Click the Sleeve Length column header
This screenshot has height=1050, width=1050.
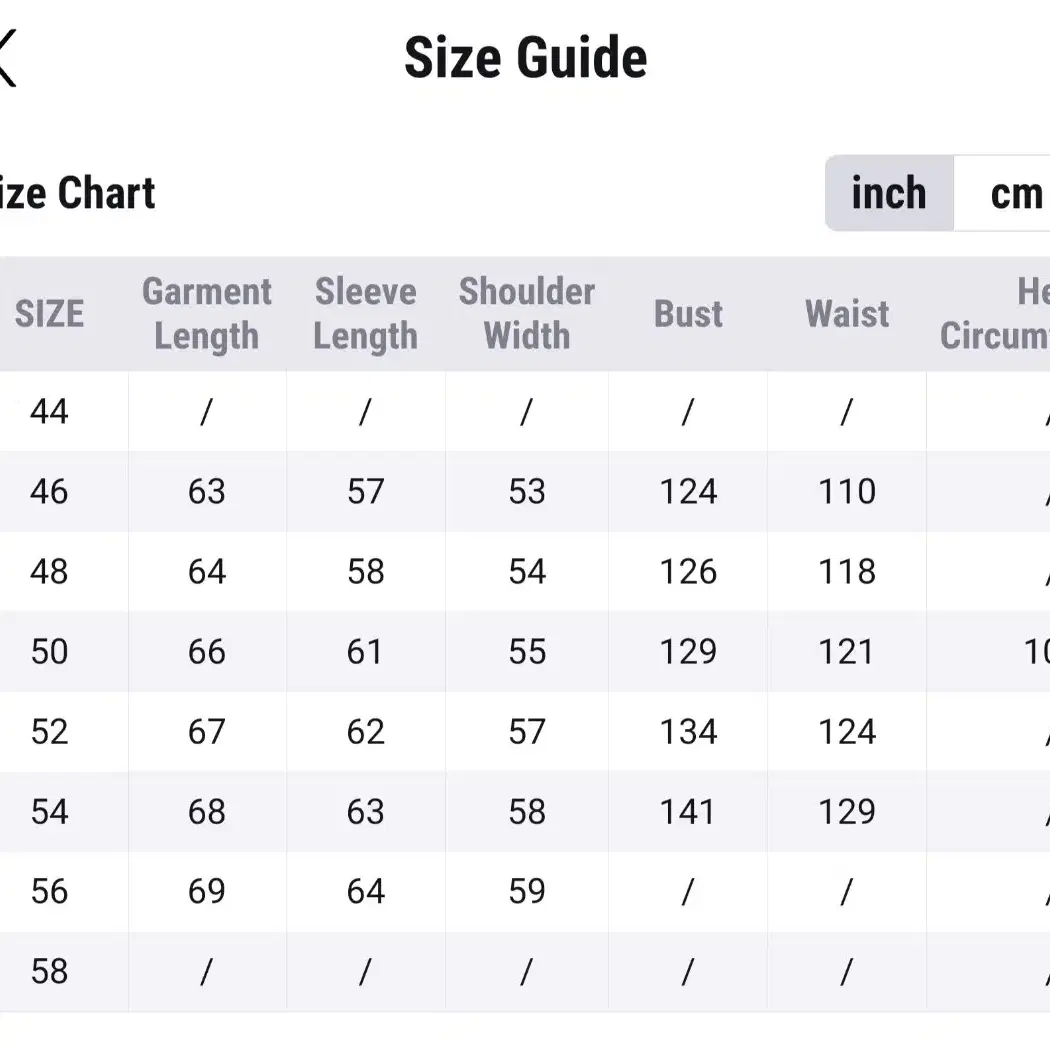tap(366, 313)
